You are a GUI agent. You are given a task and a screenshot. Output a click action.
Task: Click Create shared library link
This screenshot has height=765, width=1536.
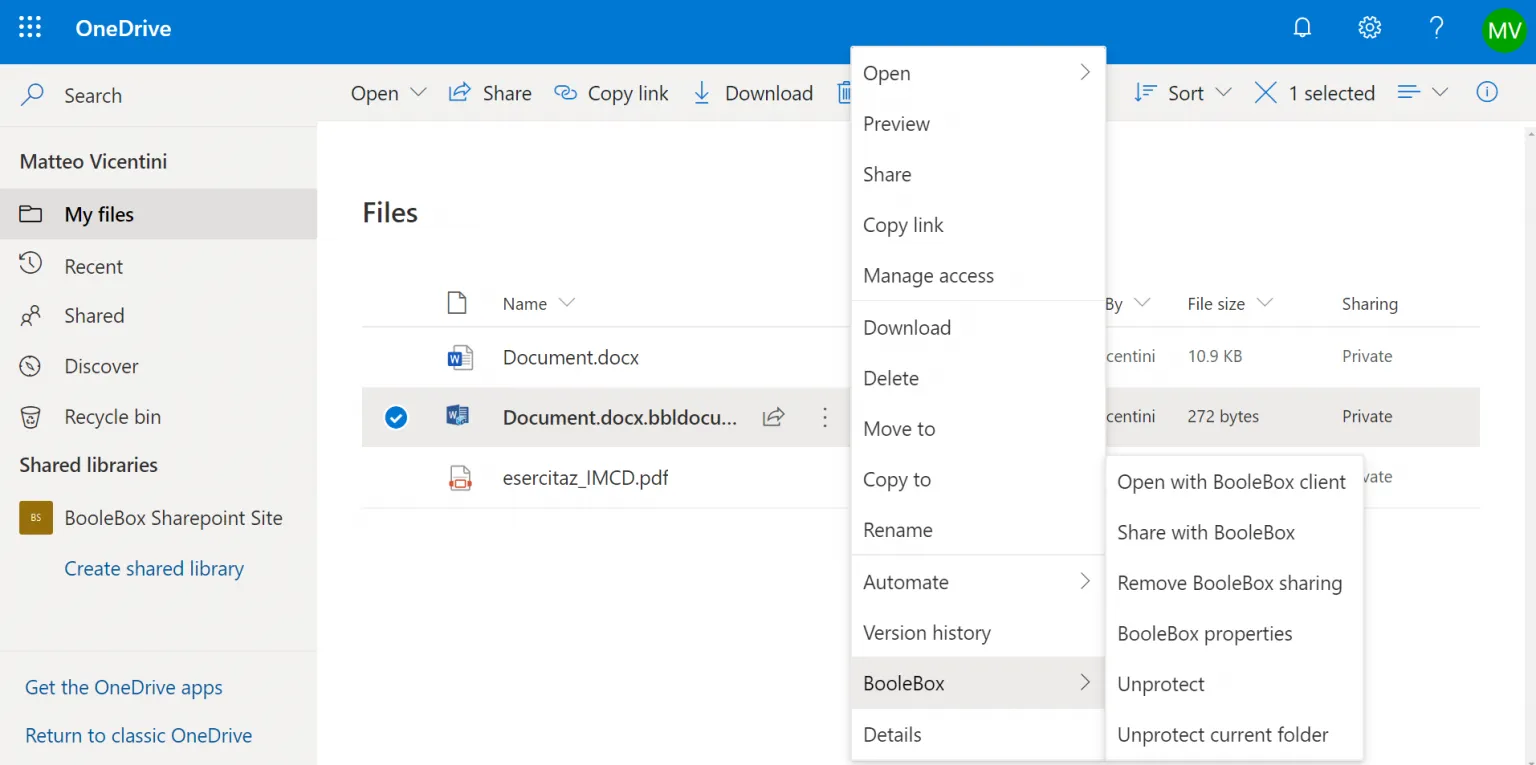pyautogui.click(x=154, y=569)
